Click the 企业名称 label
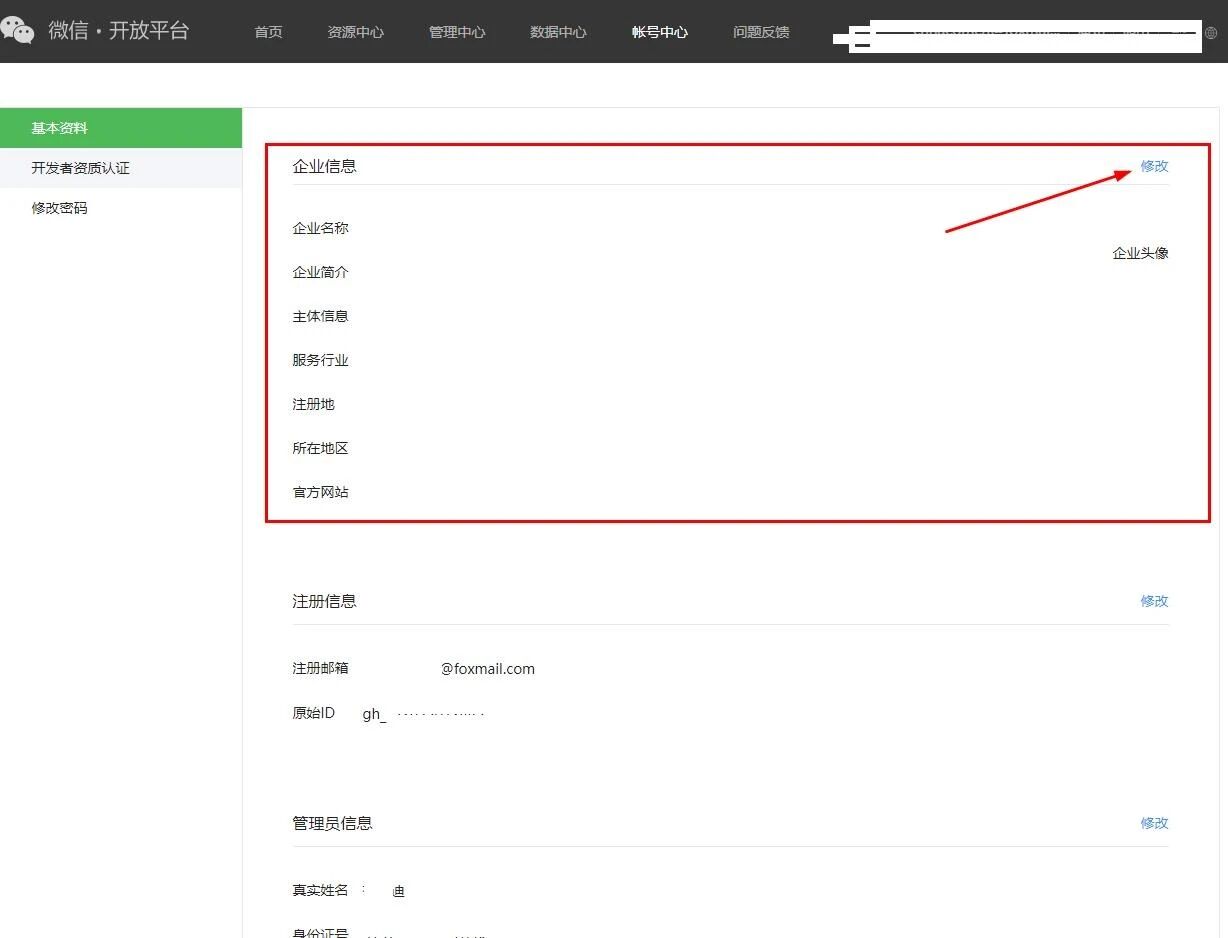Image resolution: width=1228 pixels, height=938 pixels. click(320, 228)
